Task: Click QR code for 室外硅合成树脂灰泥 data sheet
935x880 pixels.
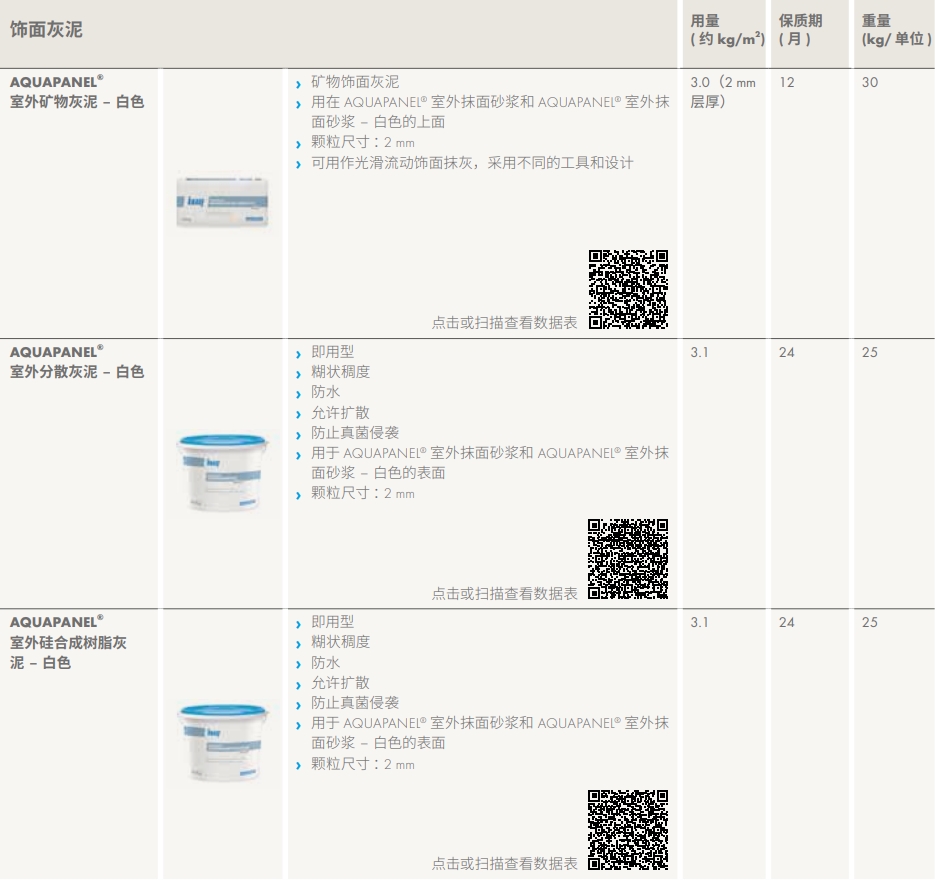Action: click(x=628, y=830)
